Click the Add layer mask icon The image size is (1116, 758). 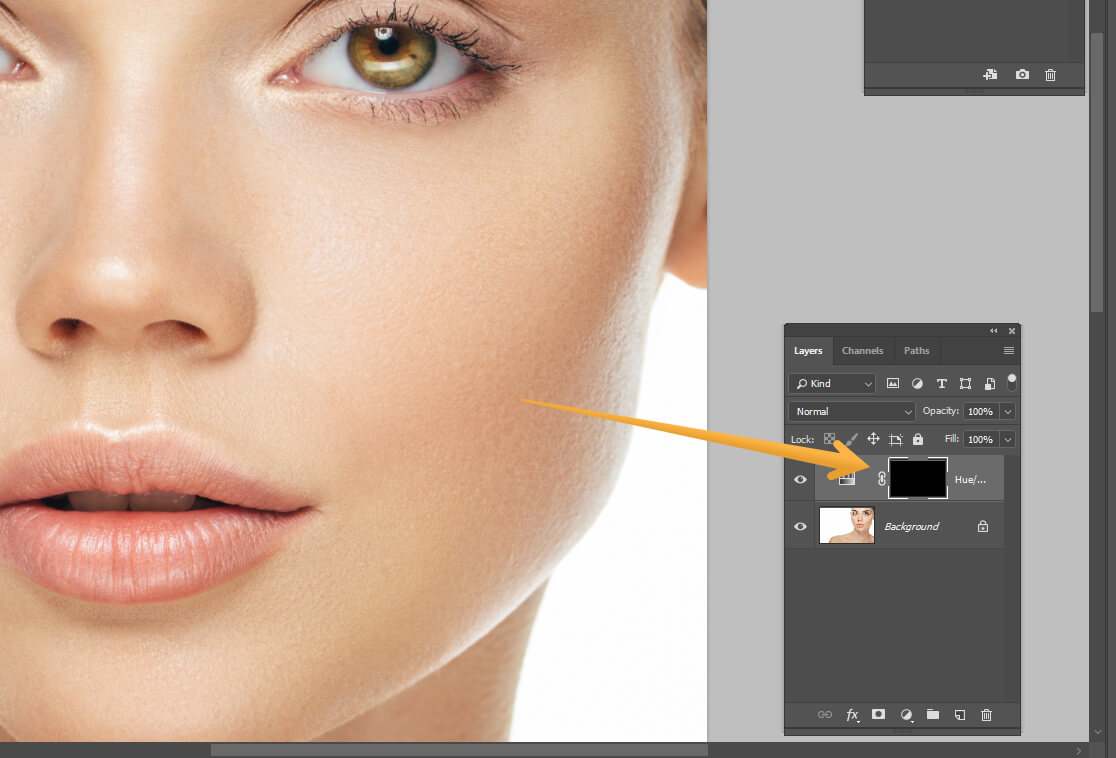[878, 715]
